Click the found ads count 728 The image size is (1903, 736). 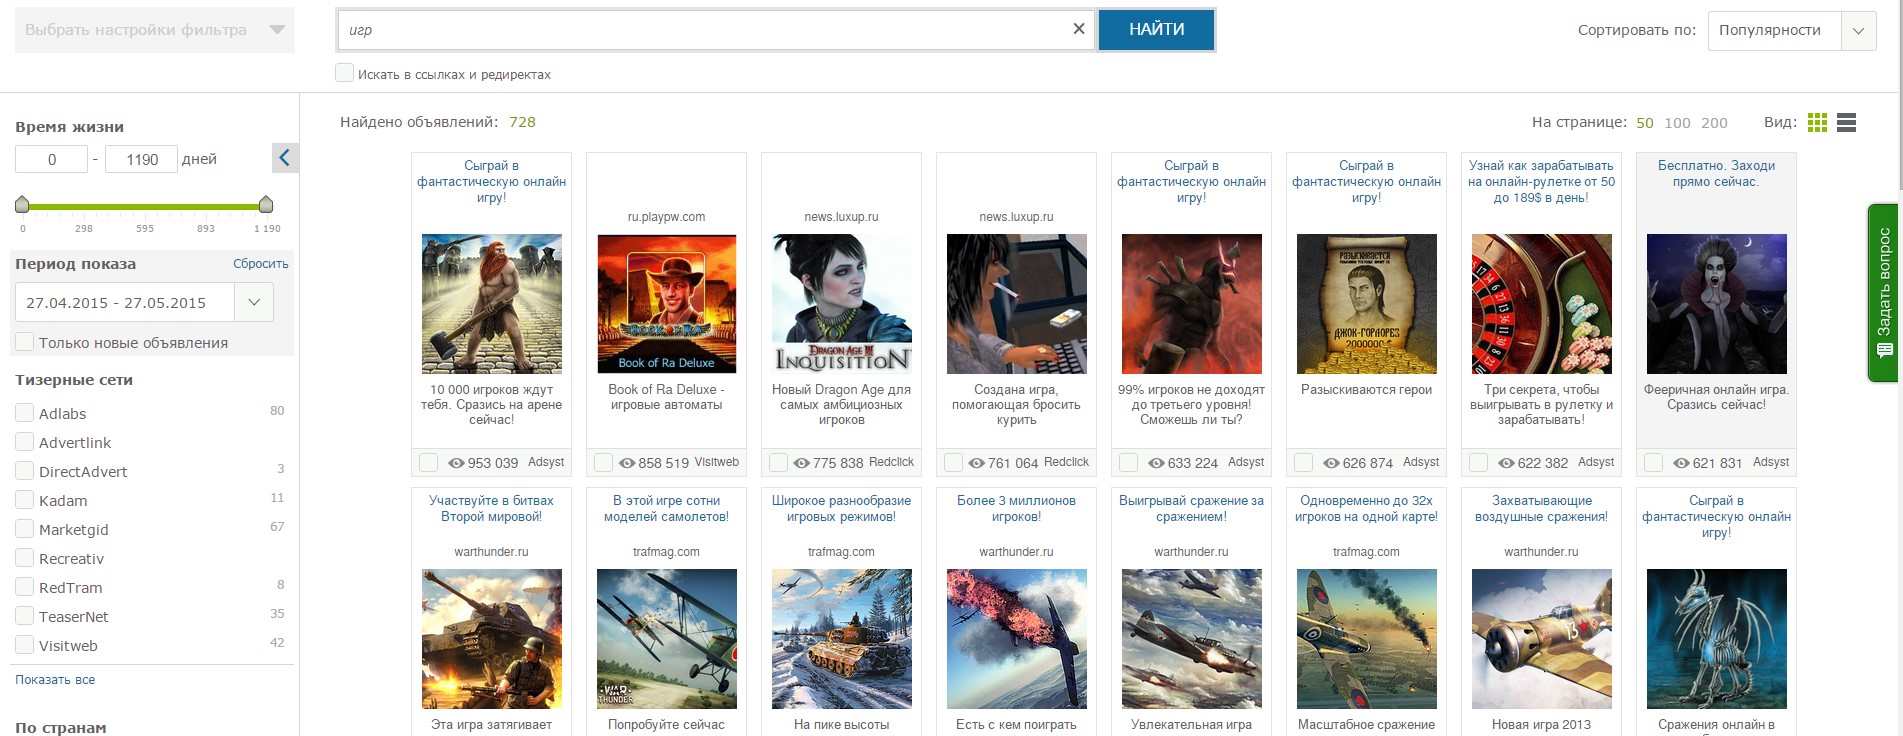click(x=522, y=122)
